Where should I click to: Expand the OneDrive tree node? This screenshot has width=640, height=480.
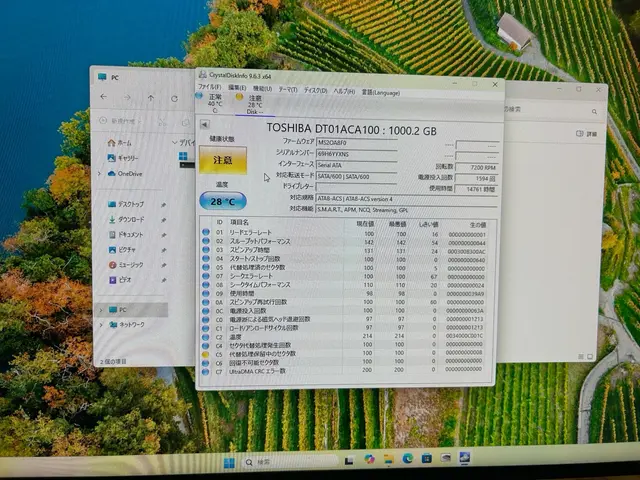coord(99,173)
